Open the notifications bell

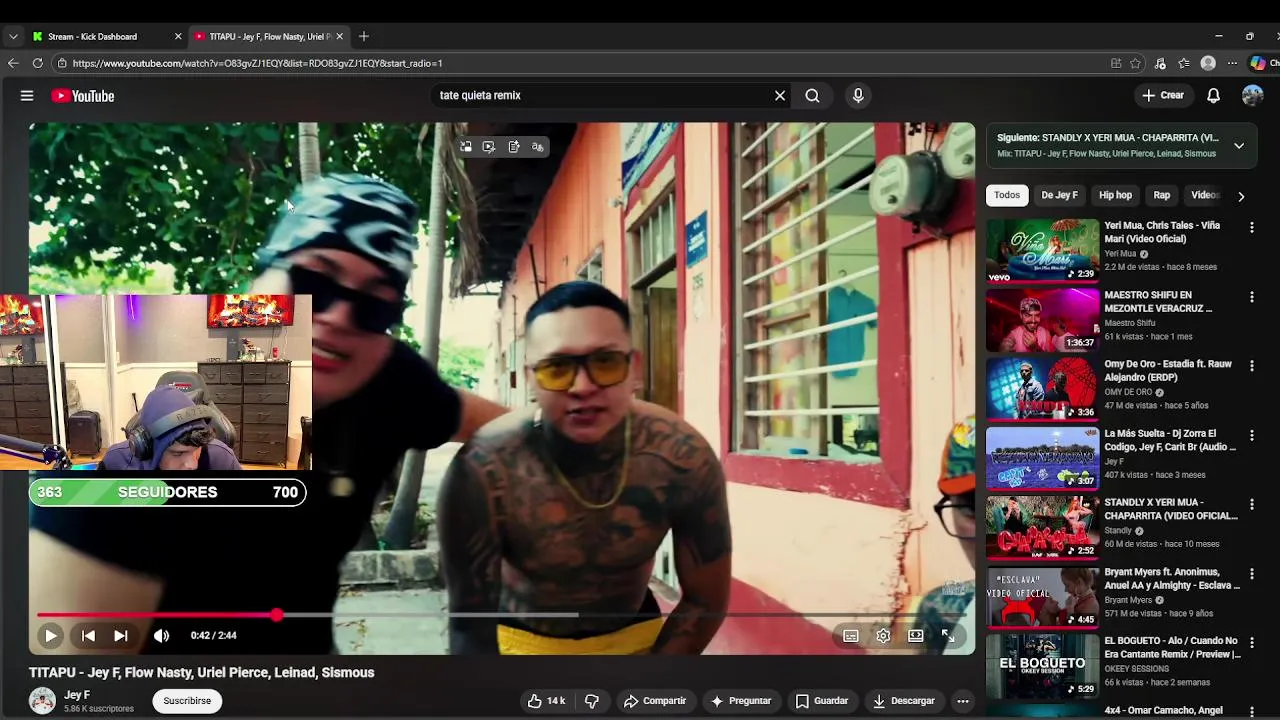(1213, 96)
